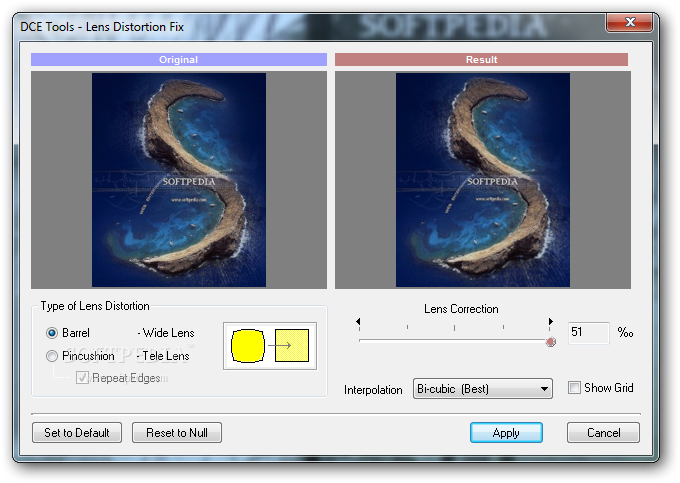Click the lens correction value field showing 51
680x483 pixels.
[x=588, y=333]
